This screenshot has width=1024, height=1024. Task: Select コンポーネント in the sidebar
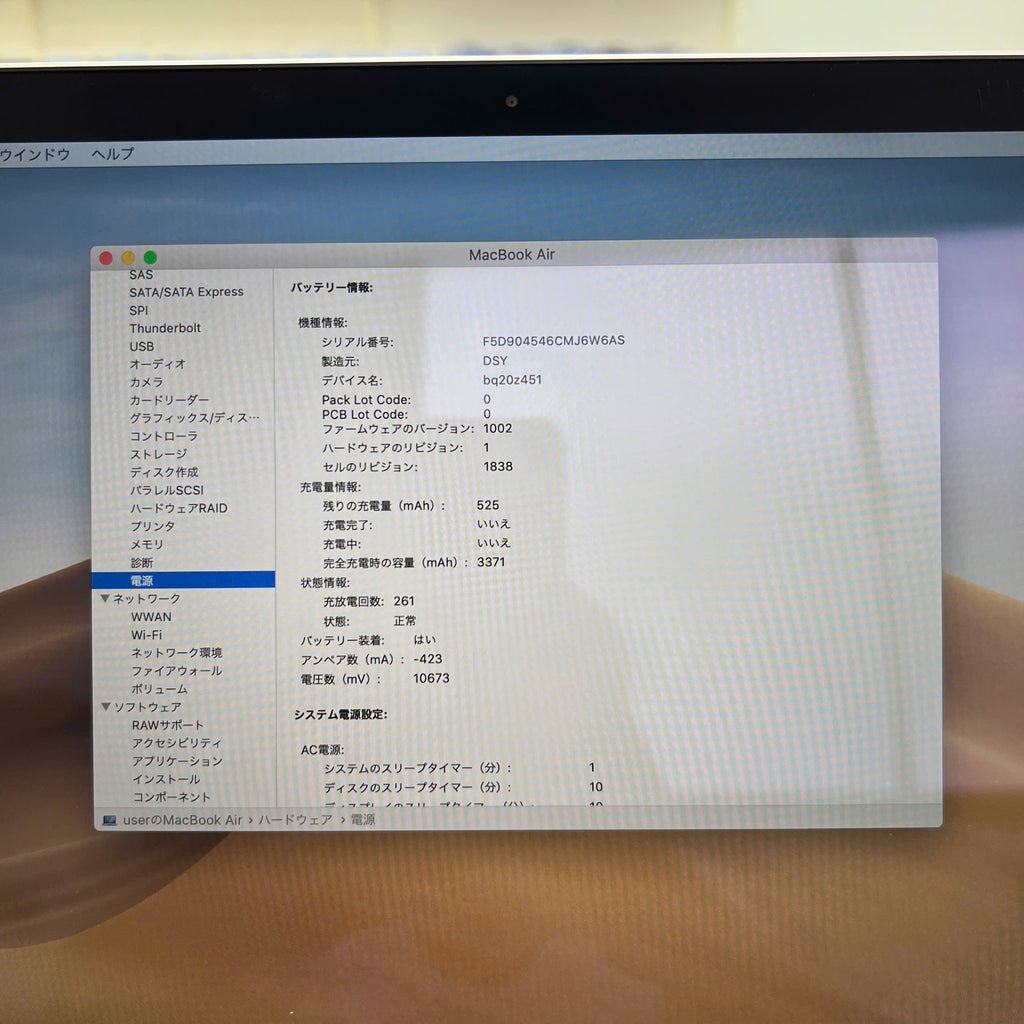pos(171,797)
